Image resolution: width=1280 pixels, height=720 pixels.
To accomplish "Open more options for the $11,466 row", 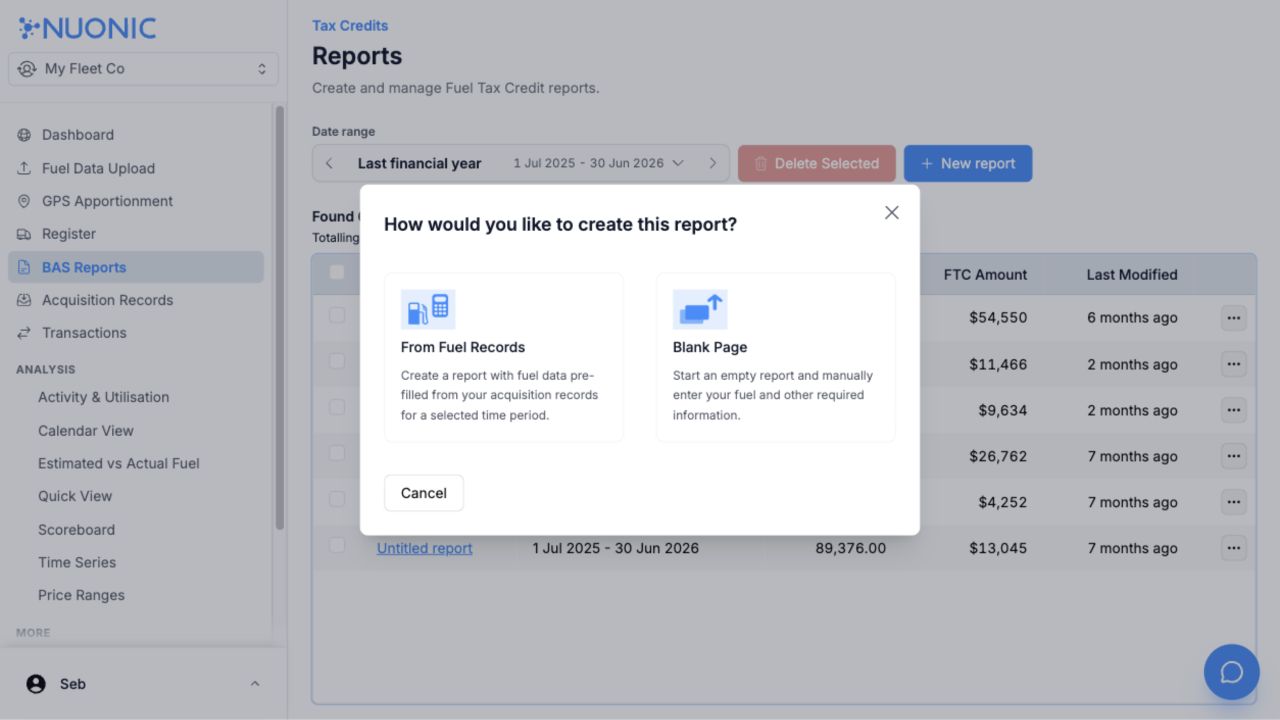I will tap(1234, 364).
